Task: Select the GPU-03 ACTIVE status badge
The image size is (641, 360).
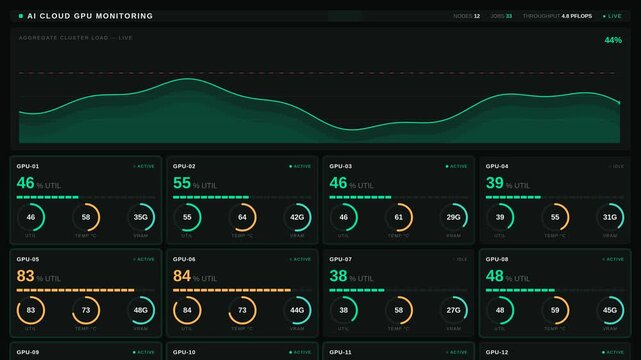Action: pyautogui.click(x=456, y=166)
